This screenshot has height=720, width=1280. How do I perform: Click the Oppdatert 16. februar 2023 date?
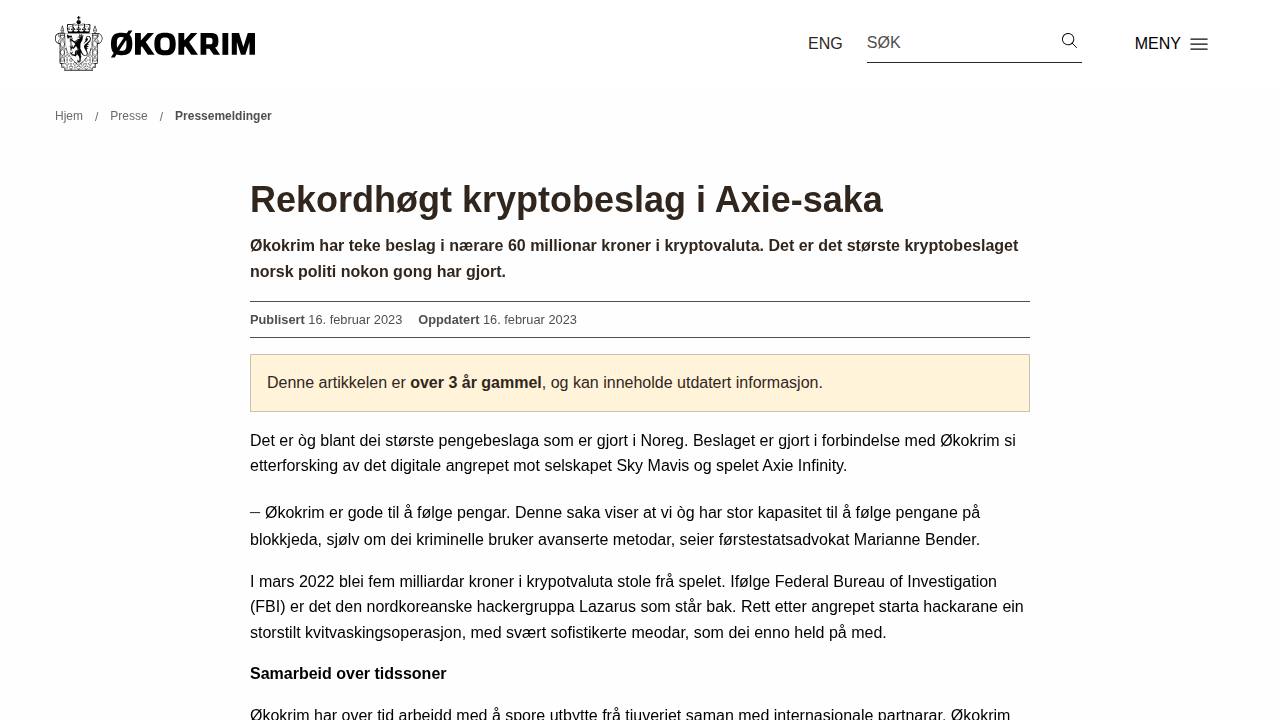pyautogui.click(x=497, y=320)
